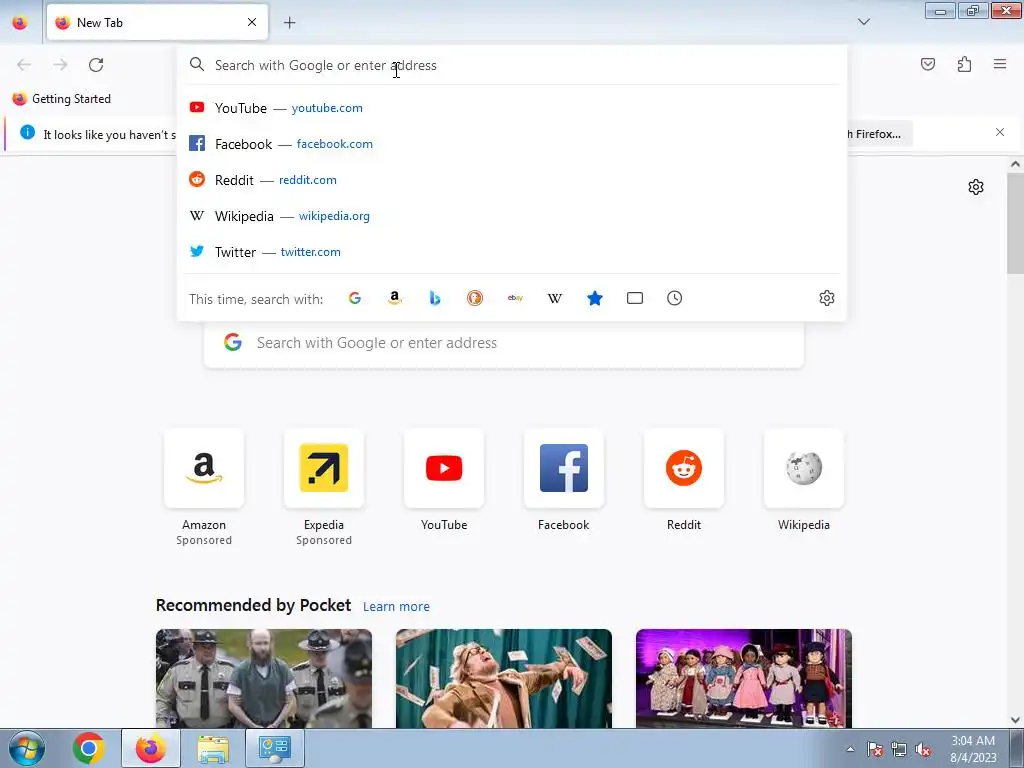The height and width of the screenshot is (768, 1024).
Task: Click the Forward navigation arrow
Action: 60,65
